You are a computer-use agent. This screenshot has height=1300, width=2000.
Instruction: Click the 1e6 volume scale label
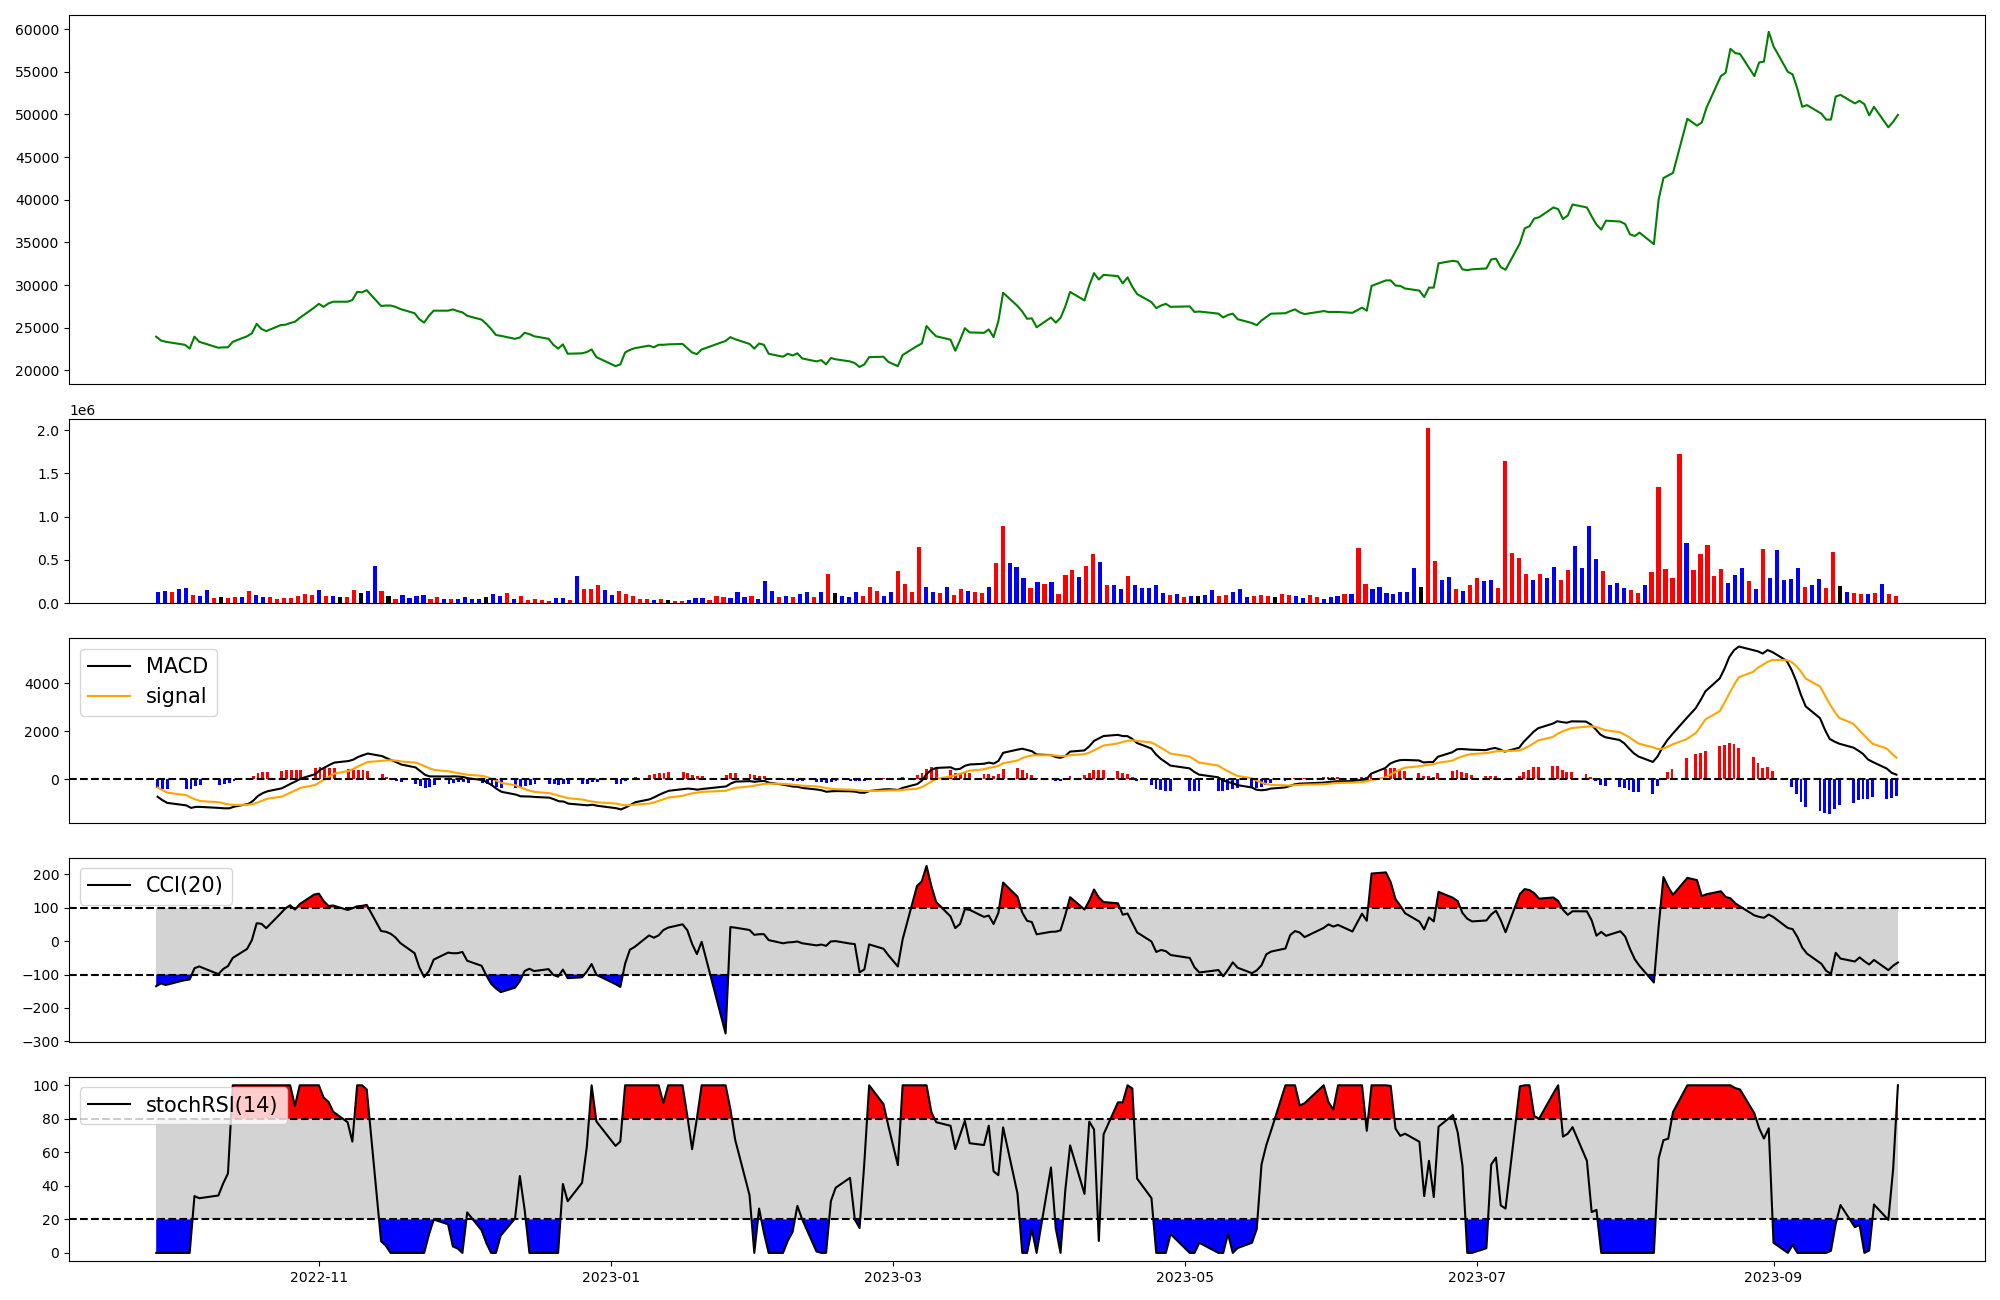click(82, 411)
